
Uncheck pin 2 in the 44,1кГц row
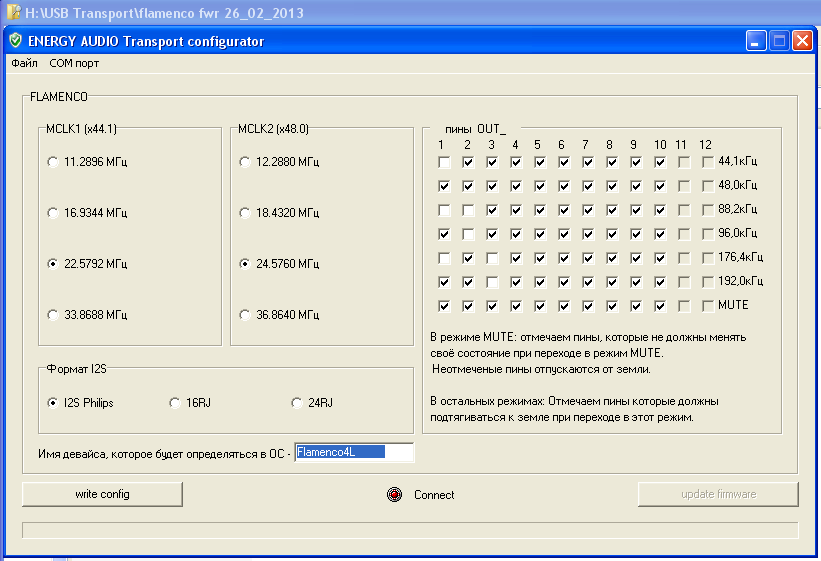tap(468, 162)
